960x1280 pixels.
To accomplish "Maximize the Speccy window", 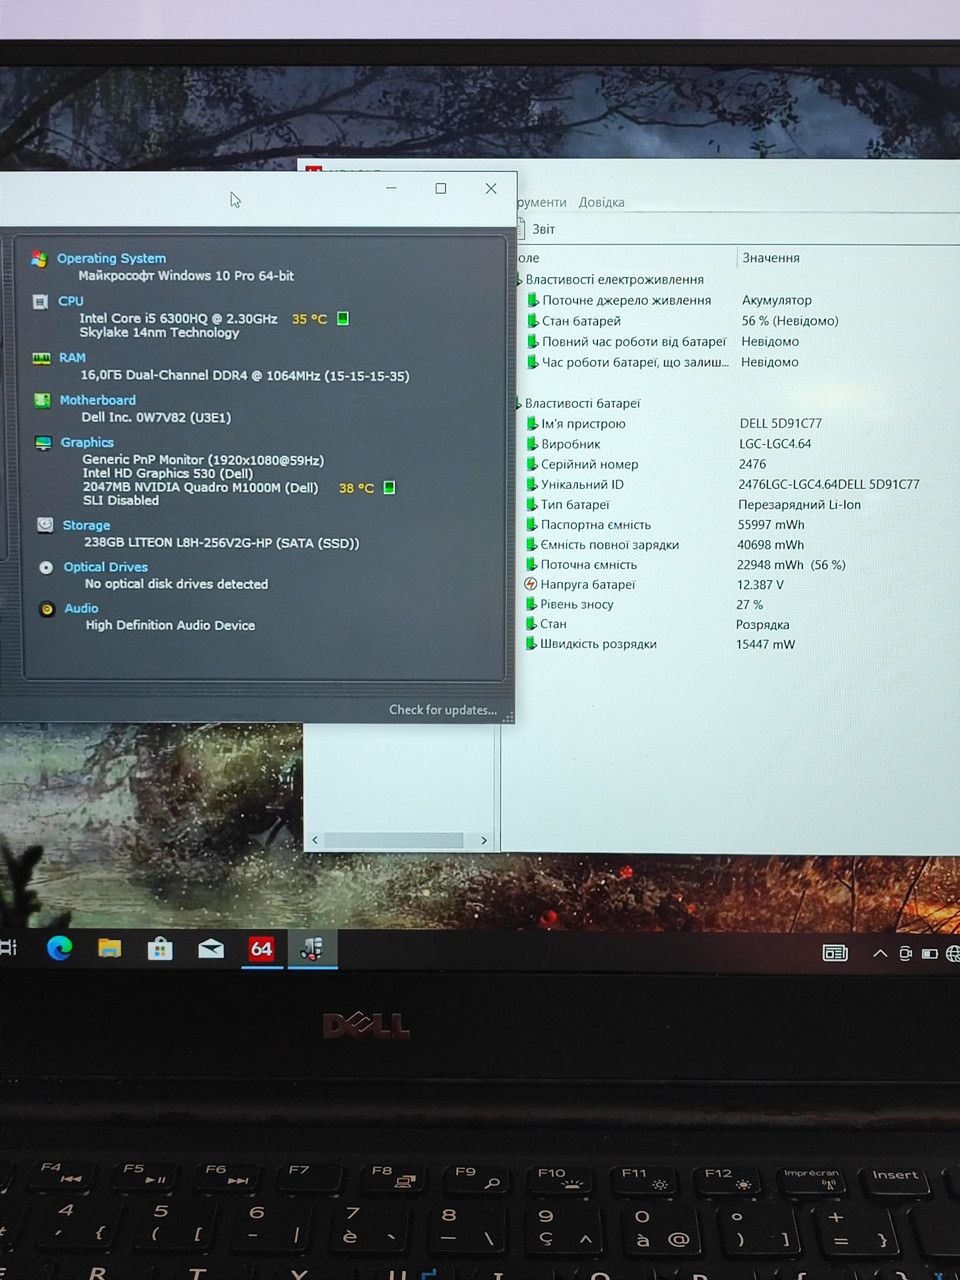I will click(x=440, y=188).
